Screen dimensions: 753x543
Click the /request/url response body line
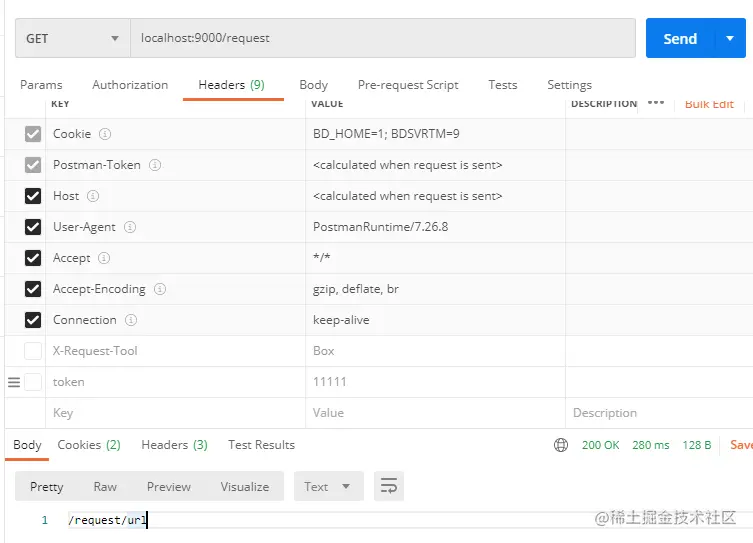tap(108, 520)
